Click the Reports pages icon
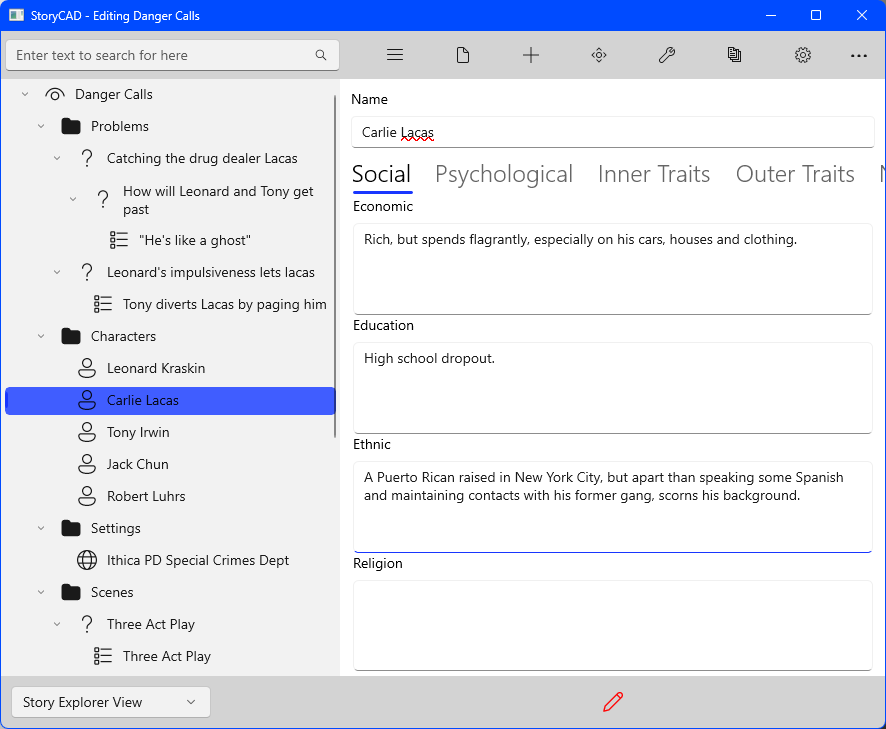 click(735, 55)
